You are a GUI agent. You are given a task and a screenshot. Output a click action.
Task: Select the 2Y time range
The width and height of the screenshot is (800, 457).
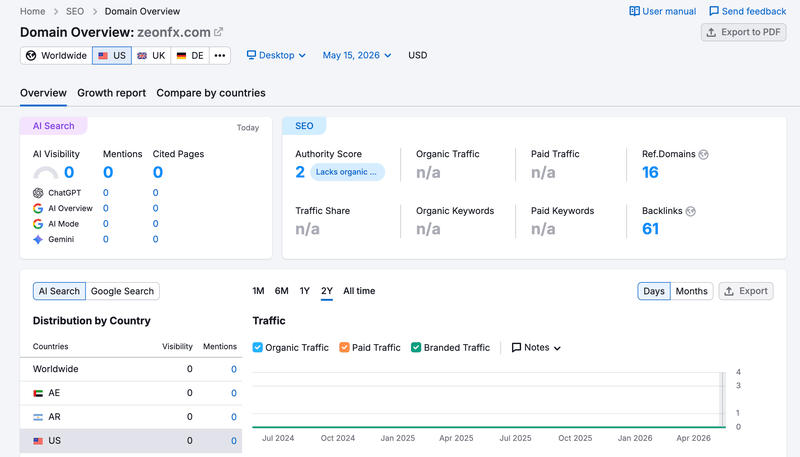click(x=327, y=291)
